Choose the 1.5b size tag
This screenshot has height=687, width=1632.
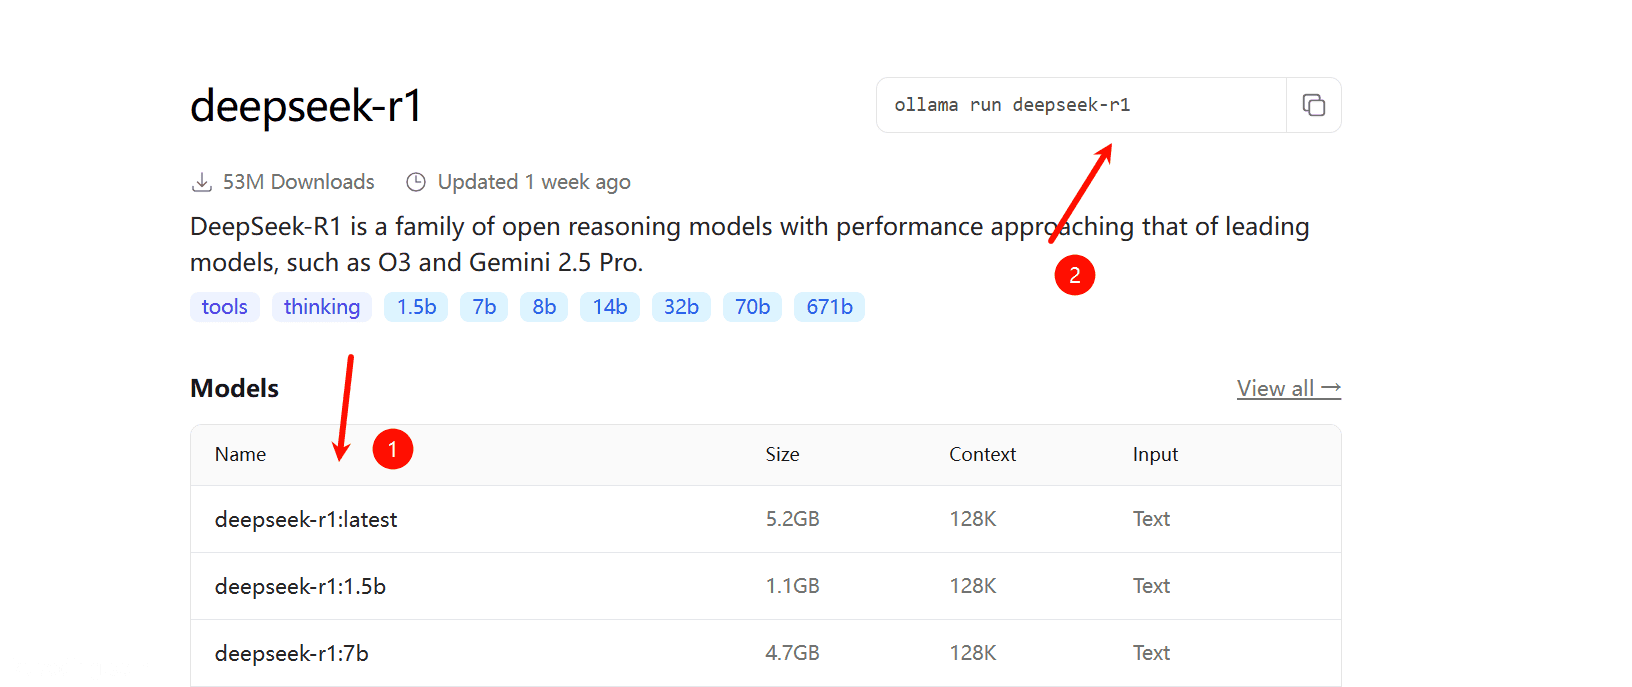pyautogui.click(x=416, y=307)
